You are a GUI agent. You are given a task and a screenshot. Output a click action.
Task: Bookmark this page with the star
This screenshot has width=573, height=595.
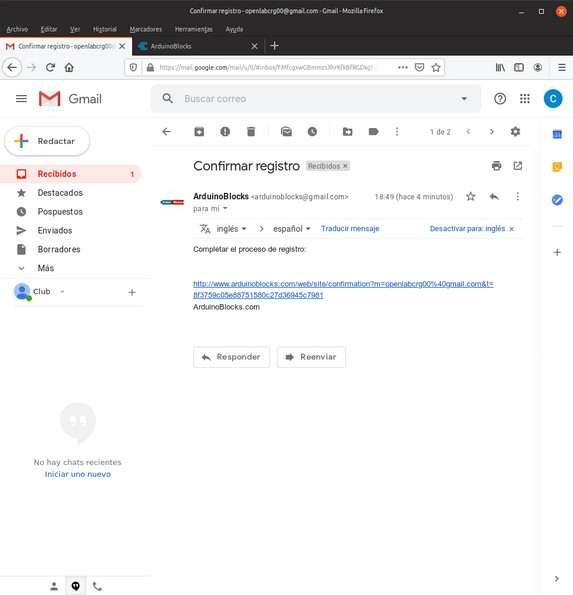(436, 68)
